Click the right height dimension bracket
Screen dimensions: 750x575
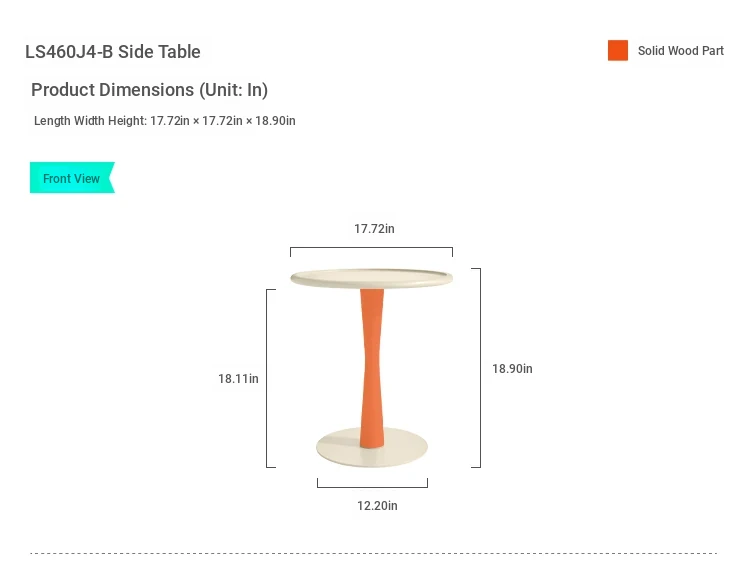point(476,368)
